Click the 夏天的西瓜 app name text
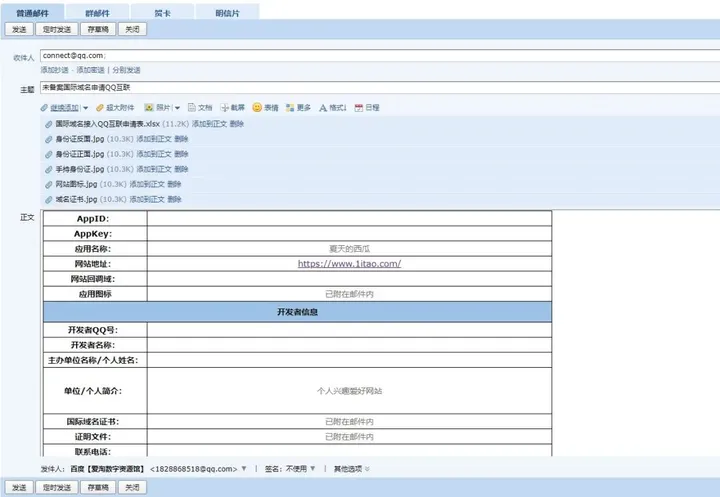The width and height of the screenshot is (720, 497). [x=349, y=249]
